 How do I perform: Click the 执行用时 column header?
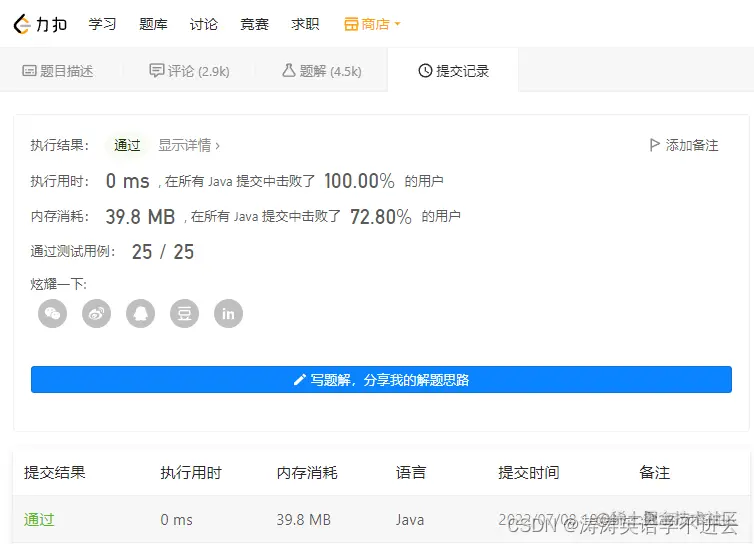(x=191, y=472)
